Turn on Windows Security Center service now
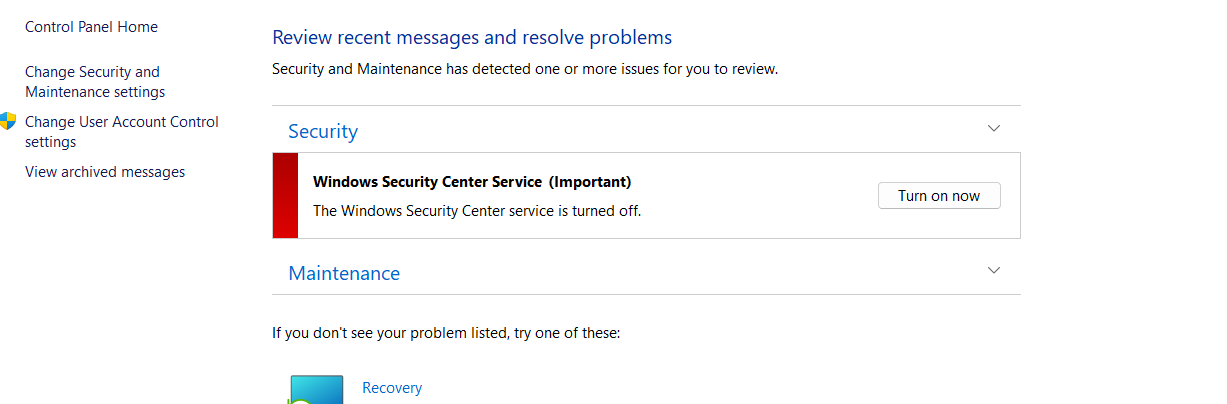 tap(939, 196)
